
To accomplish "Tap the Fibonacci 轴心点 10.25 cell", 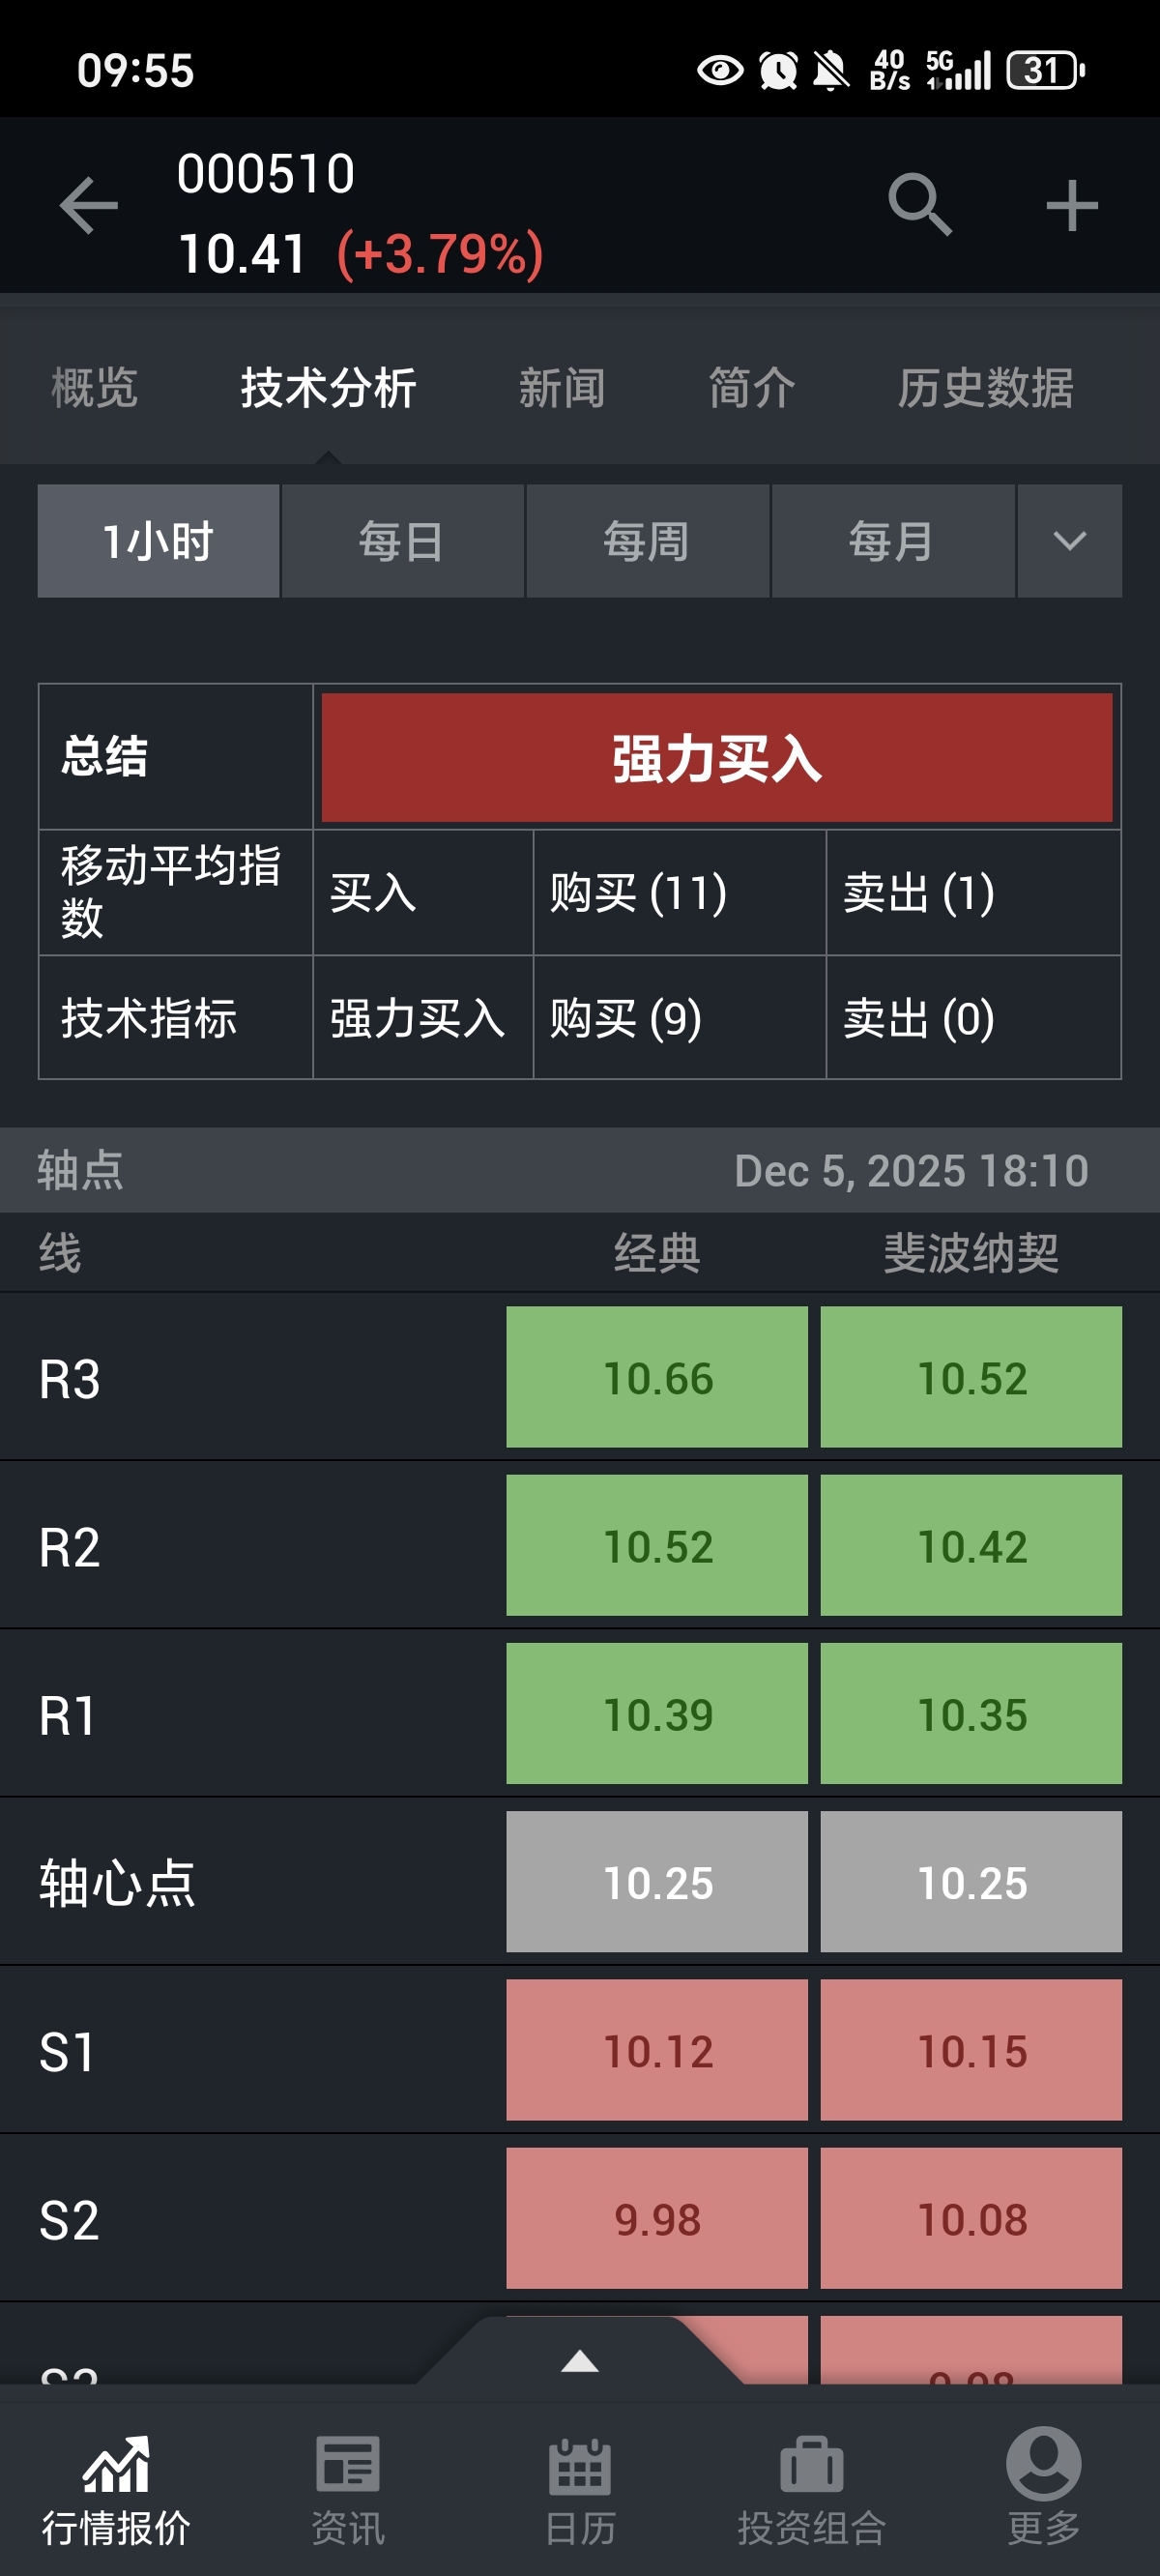I will [x=971, y=1882].
